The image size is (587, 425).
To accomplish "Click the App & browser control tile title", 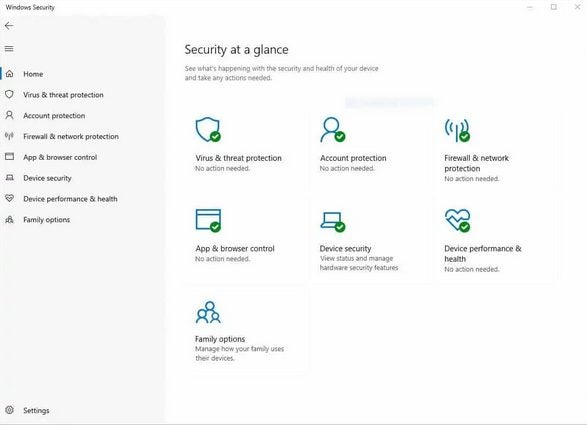I will pyautogui.click(x=235, y=249).
